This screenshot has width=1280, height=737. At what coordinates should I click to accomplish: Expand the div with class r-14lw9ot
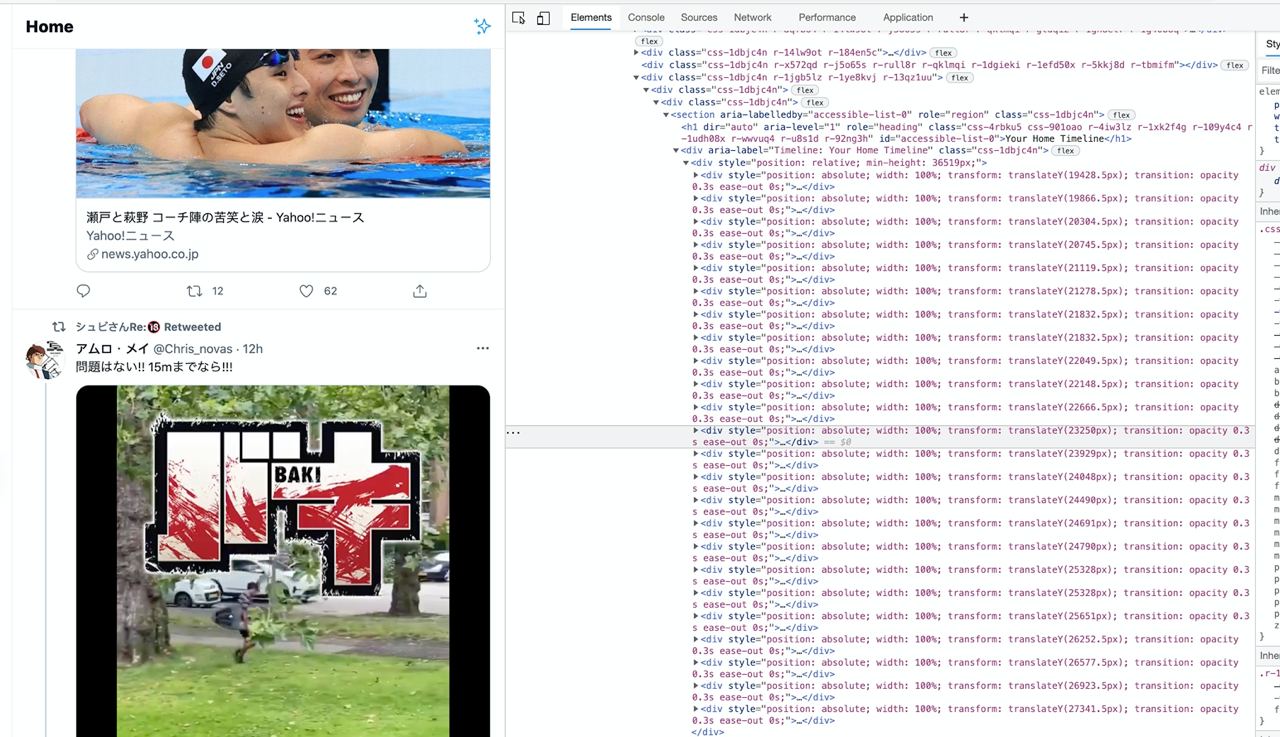tap(637, 53)
